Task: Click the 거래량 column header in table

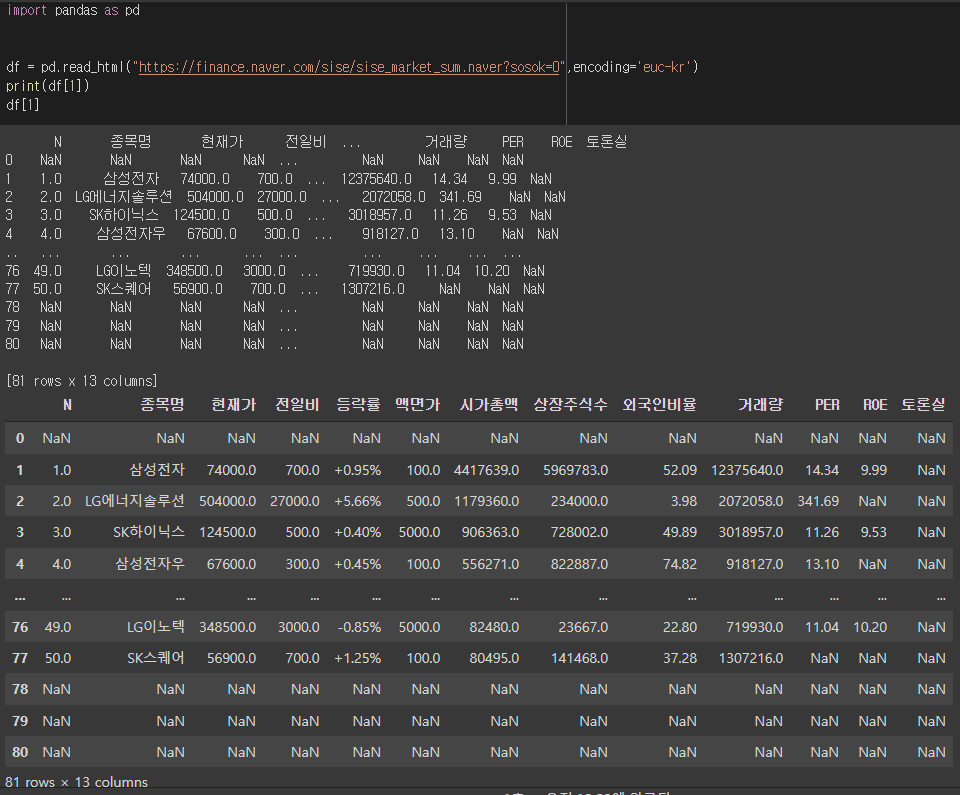Action: [760, 404]
